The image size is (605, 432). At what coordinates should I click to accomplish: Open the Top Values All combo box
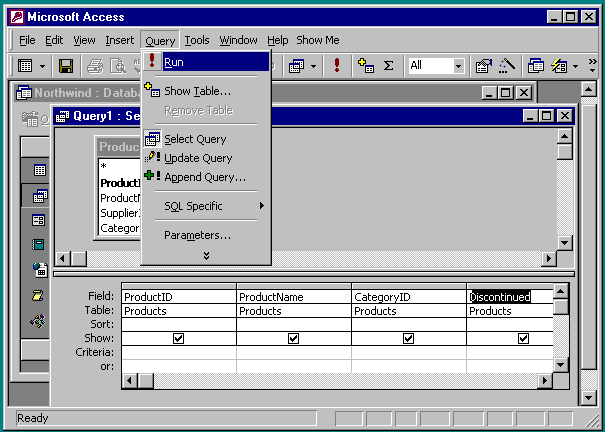pyautogui.click(x=458, y=66)
